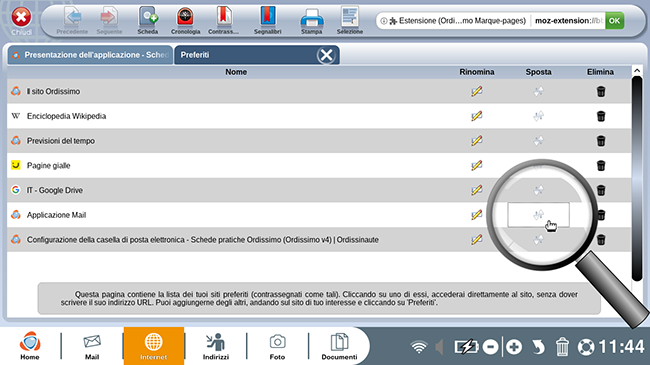Viewport: 650px width, 365px height.
Task: Open the Mail application
Action: pos(92,346)
